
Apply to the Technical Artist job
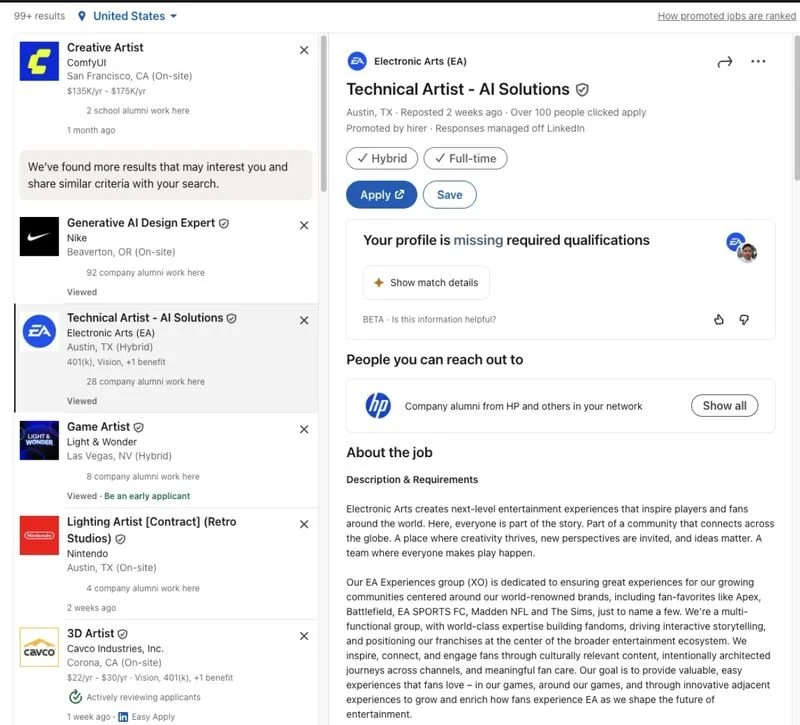pos(382,194)
